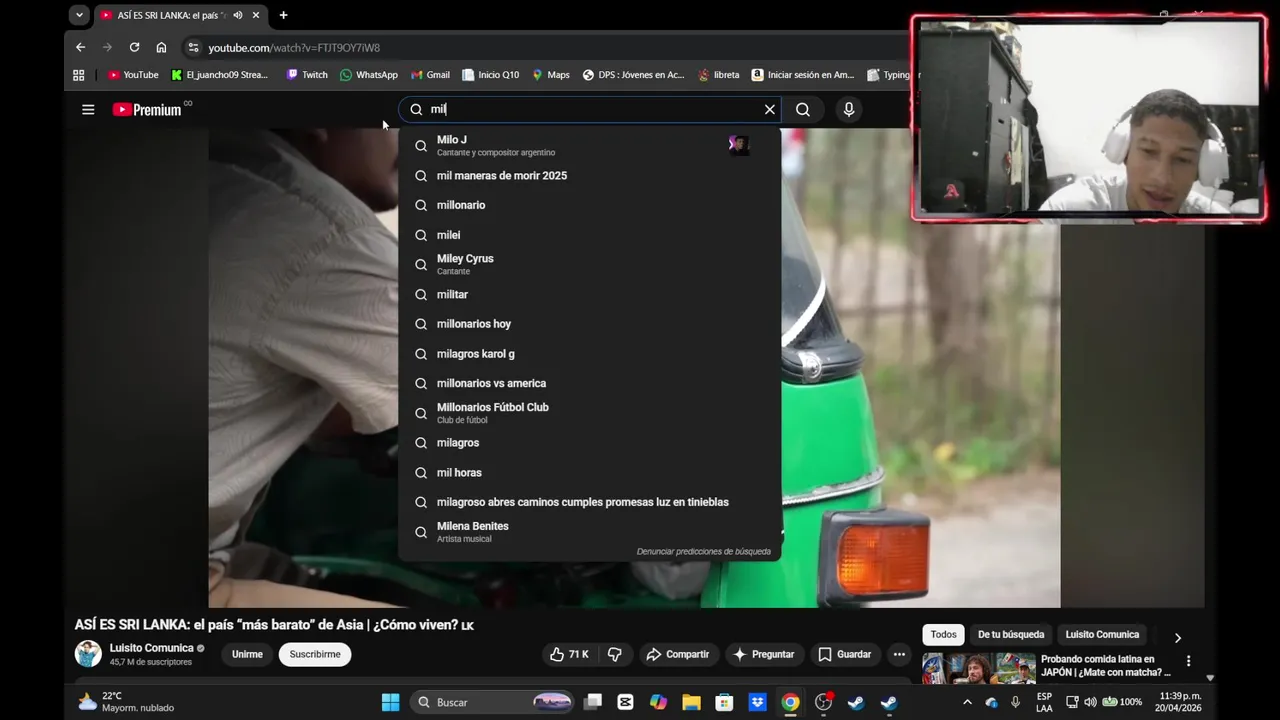Viewport: 1280px width, 720px height.
Task: Open the Probando comida latina en Japón thumbnail
Action: pyautogui.click(x=978, y=668)
